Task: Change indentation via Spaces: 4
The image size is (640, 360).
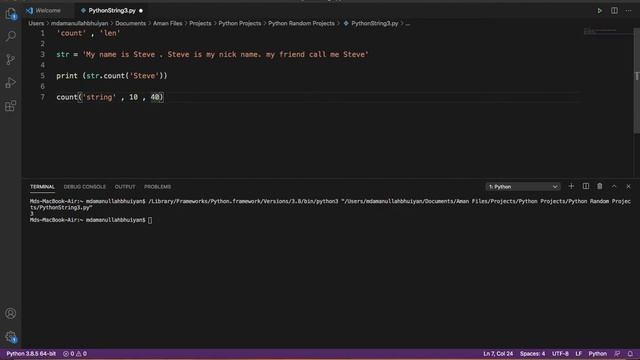Action: [x=532, y=354]
